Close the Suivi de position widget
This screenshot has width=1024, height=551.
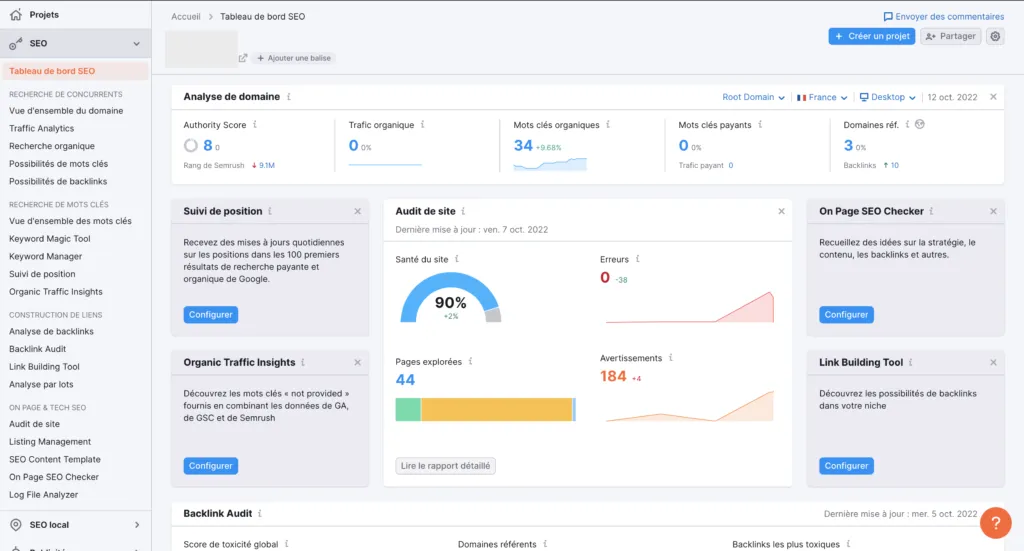357,212
